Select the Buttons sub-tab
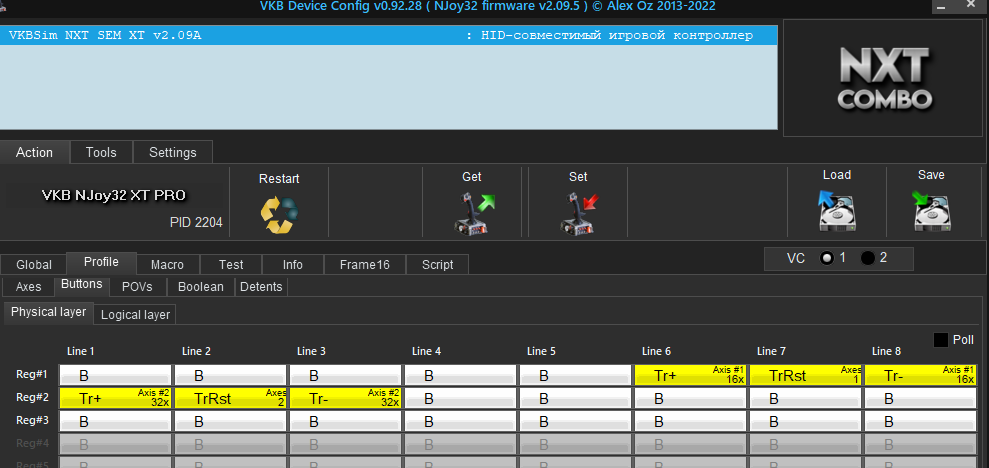989x468 pixels. pyautogui.click(x=82, y=284)
